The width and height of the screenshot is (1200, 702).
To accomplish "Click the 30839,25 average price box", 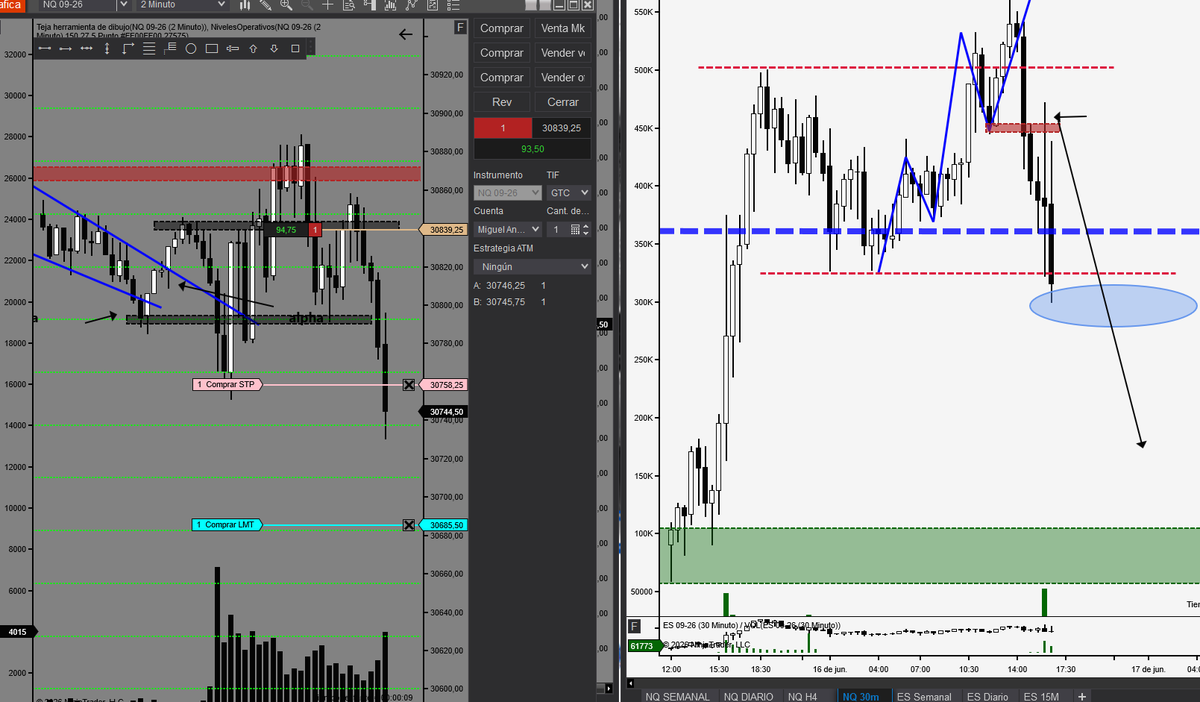I will pyautogui.click(x=562, y=128).
